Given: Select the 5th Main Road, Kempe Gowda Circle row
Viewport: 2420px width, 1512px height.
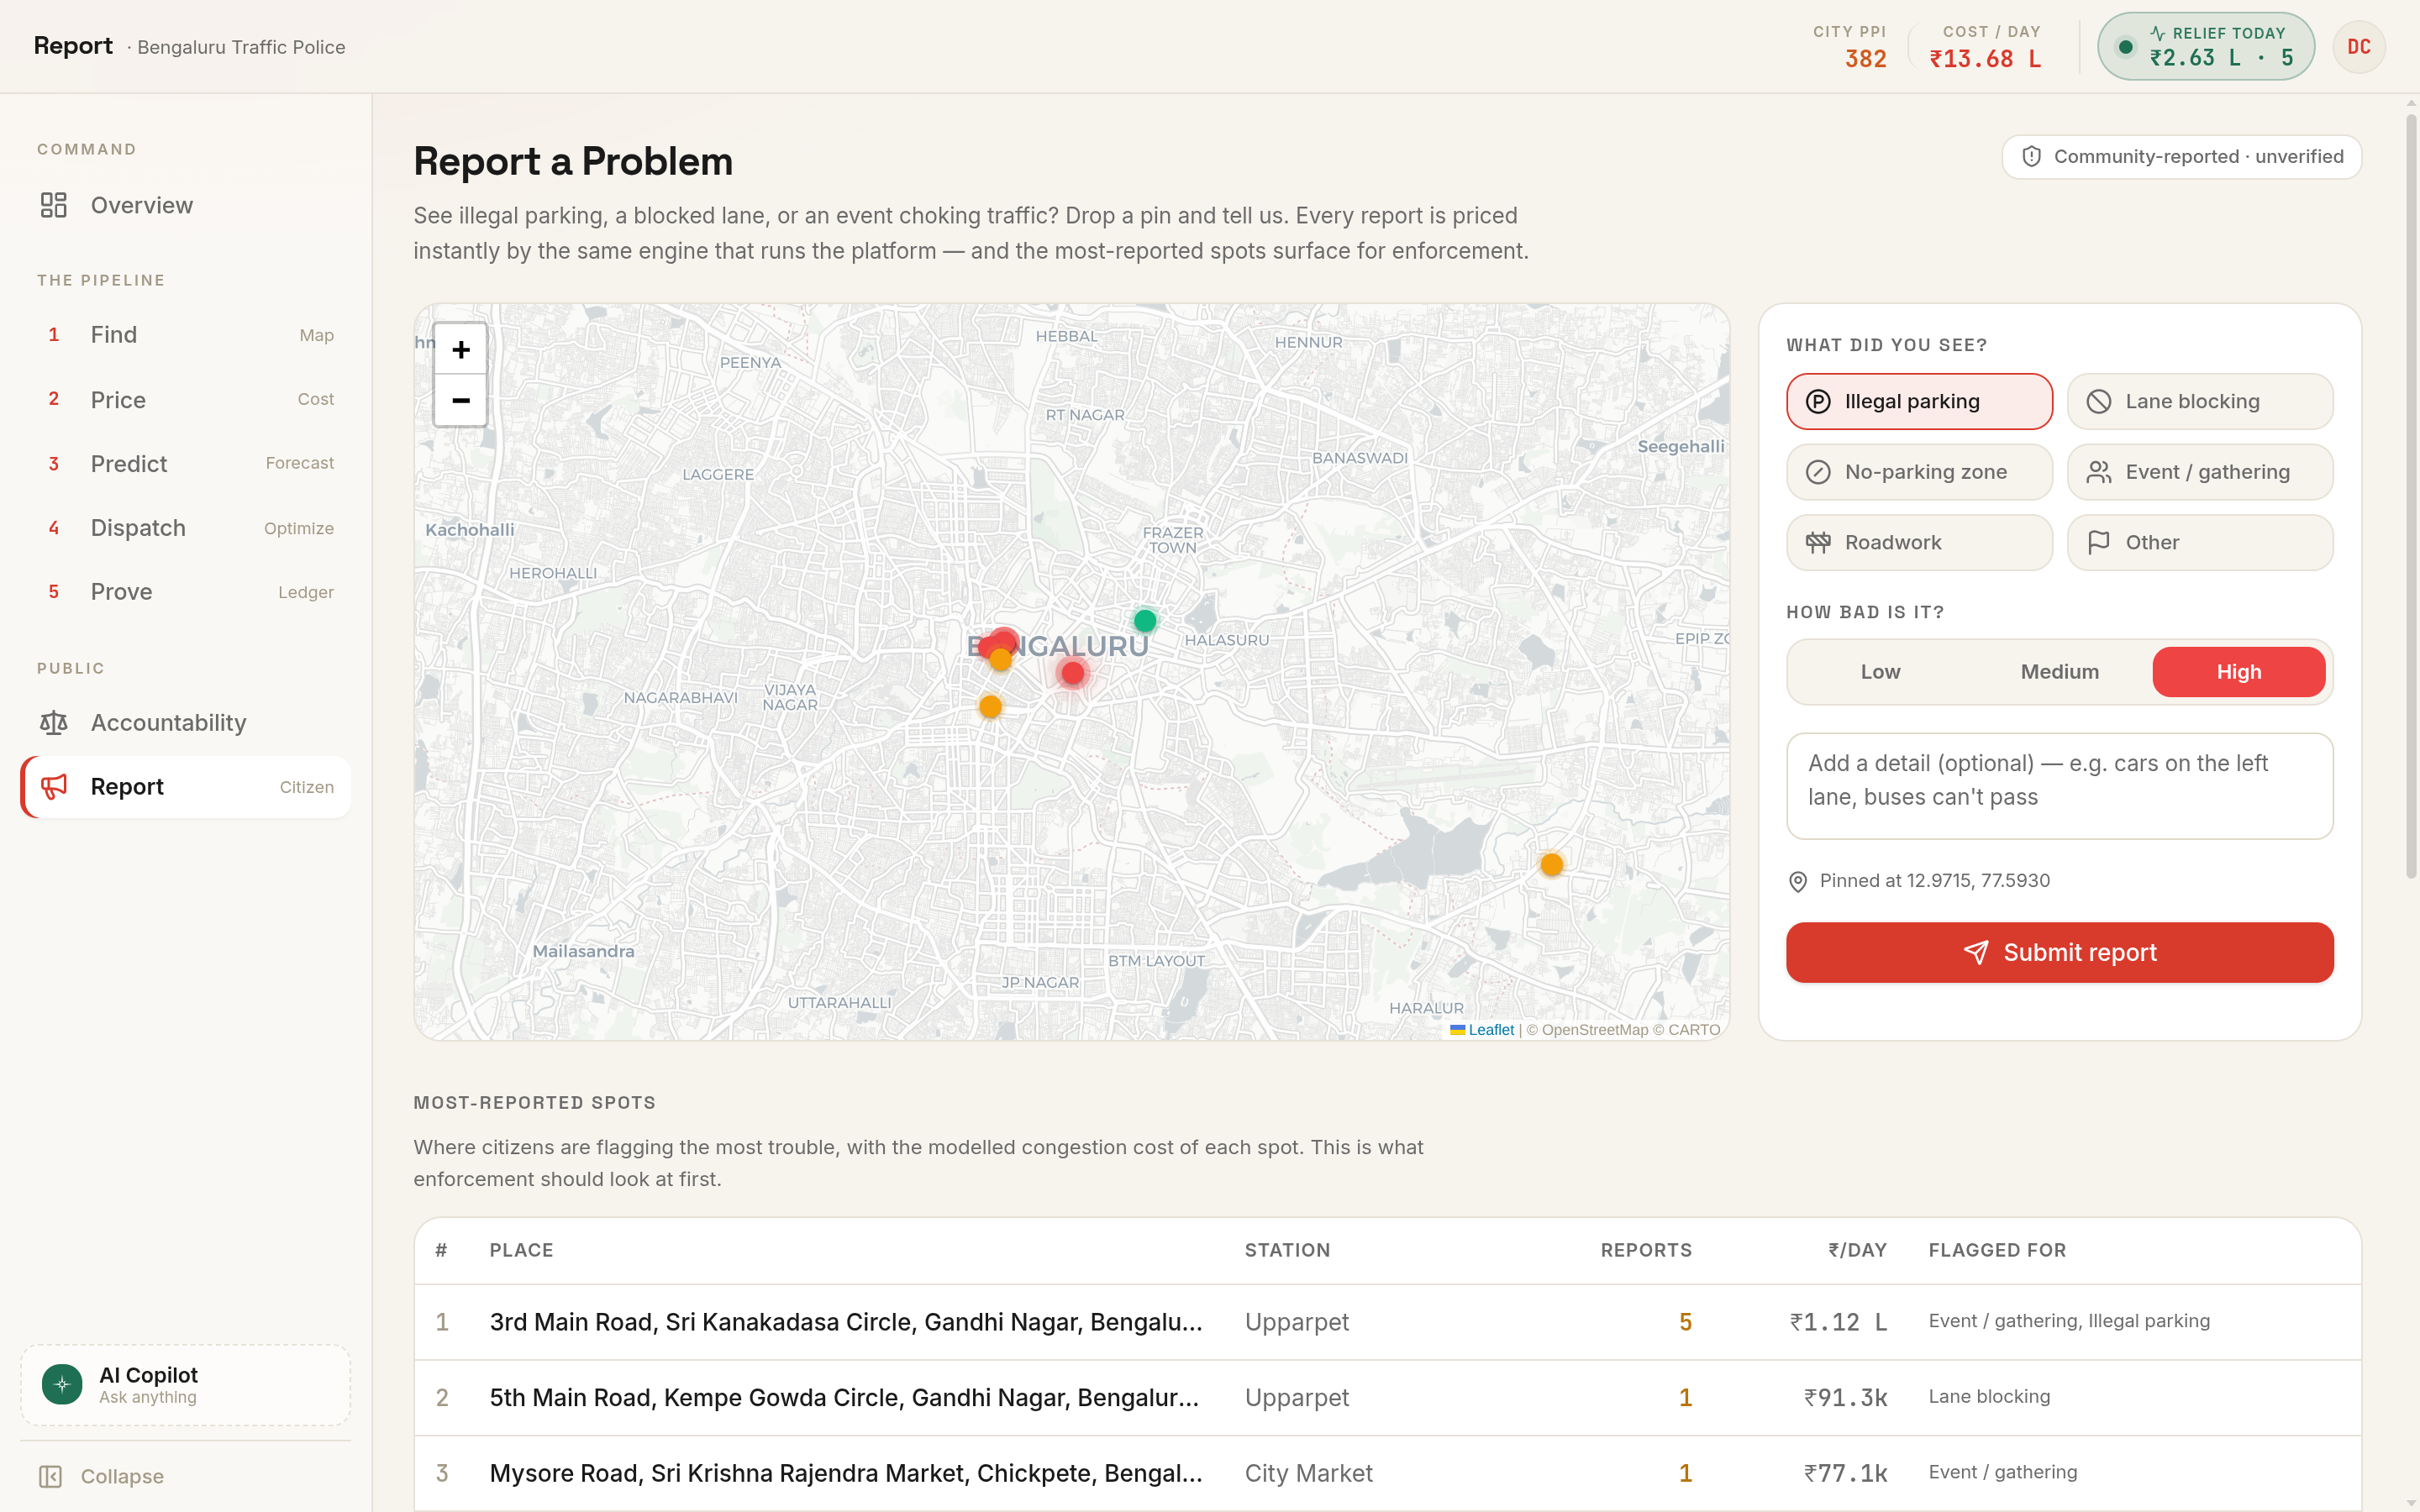Looking at the screenshot, I should (x=1387, y=1397).
